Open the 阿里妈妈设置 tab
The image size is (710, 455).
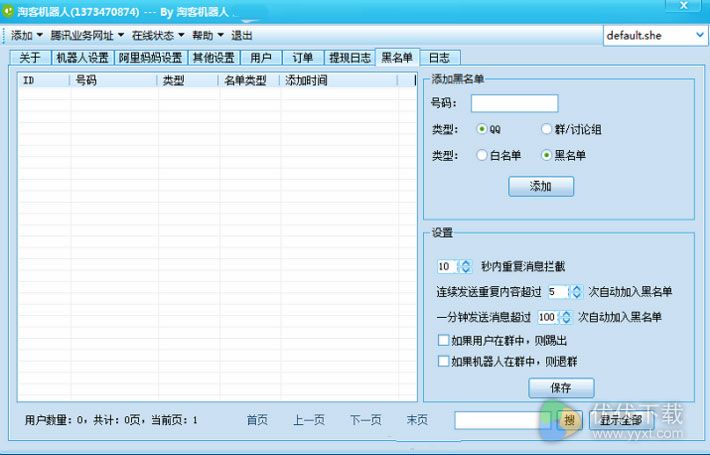(151, 57)
